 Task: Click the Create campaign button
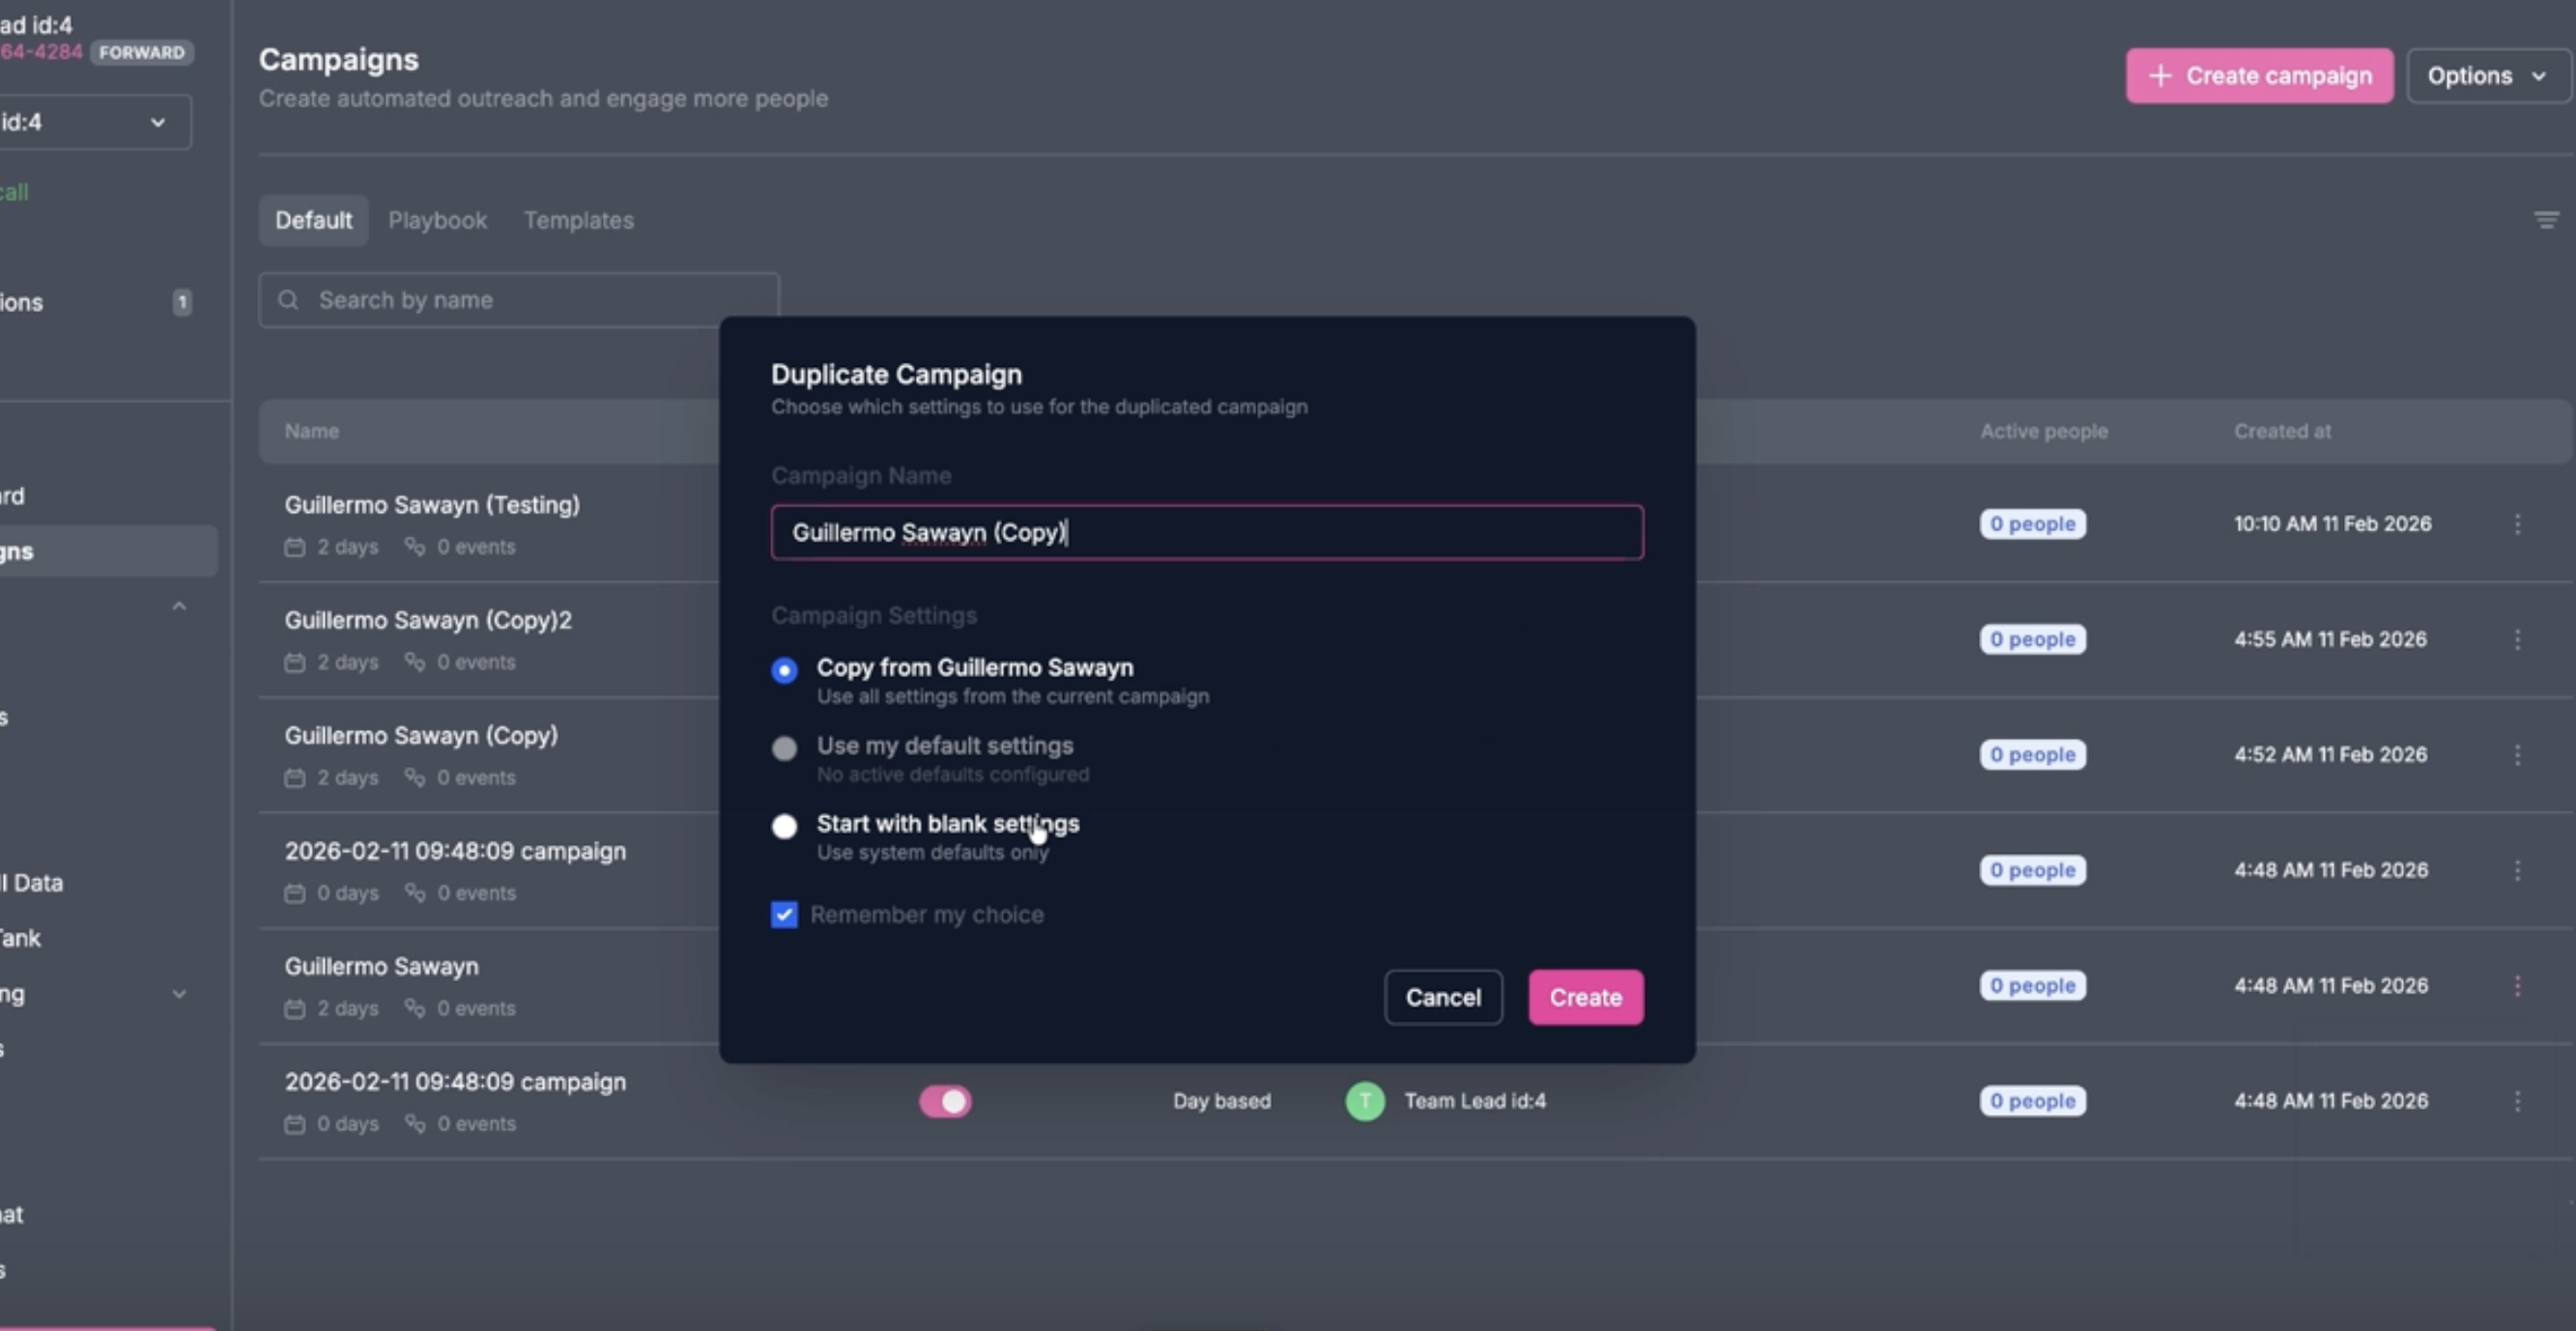[x=2259, y=76]
